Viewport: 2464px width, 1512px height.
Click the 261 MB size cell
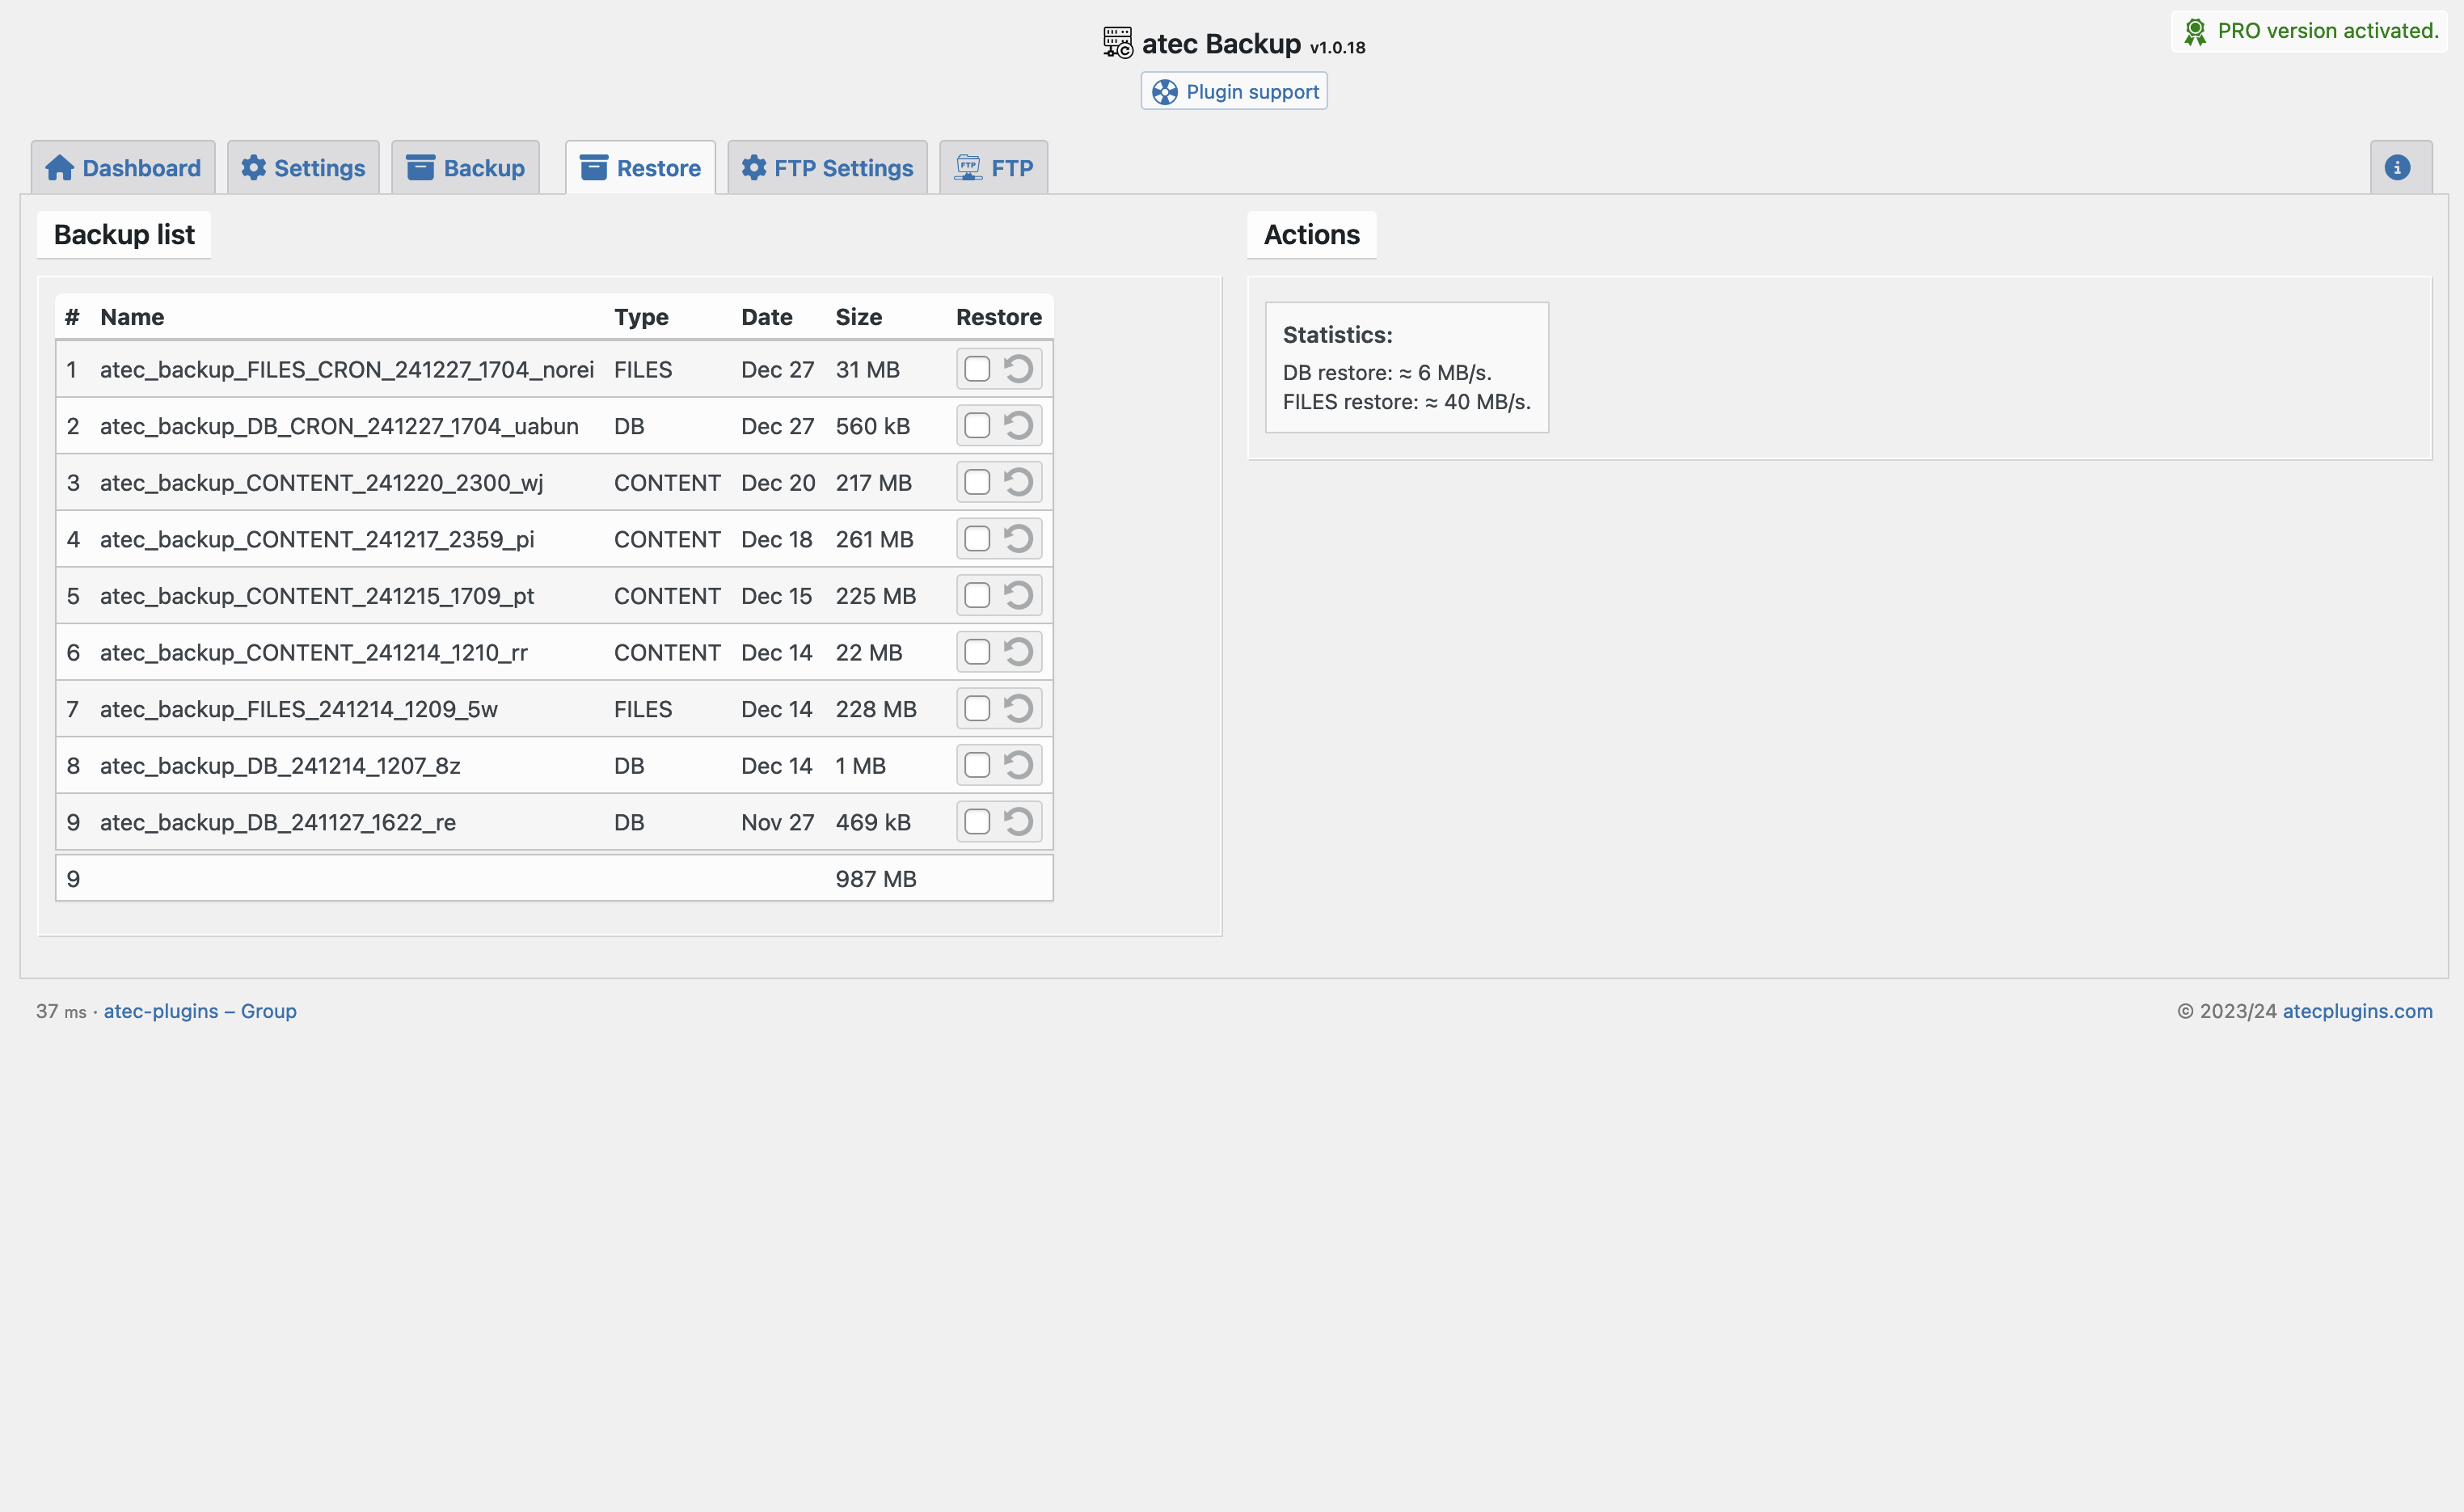[874, 539]
